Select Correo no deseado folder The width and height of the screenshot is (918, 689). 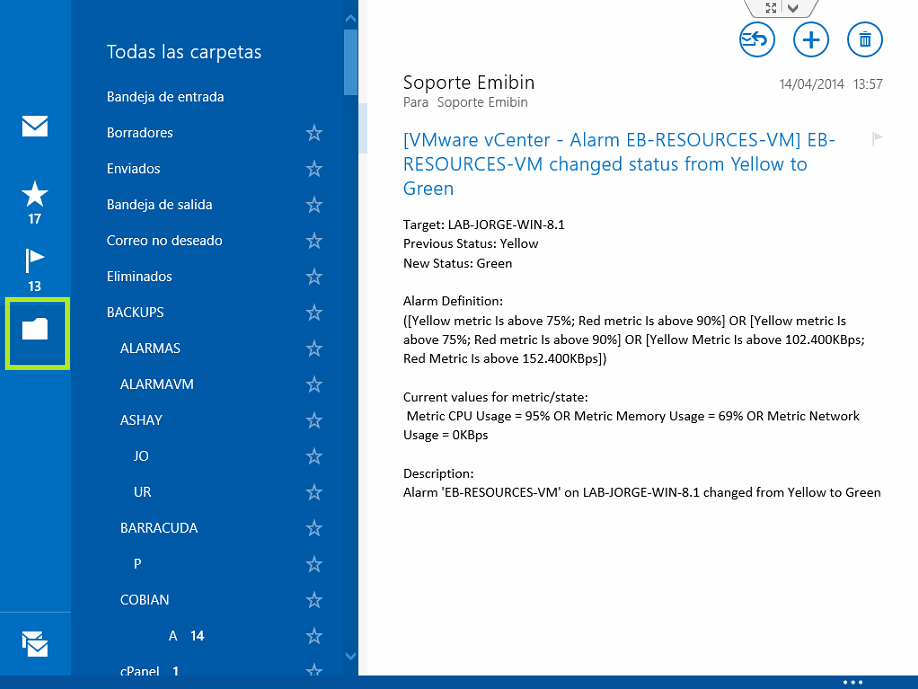(164, 241)
